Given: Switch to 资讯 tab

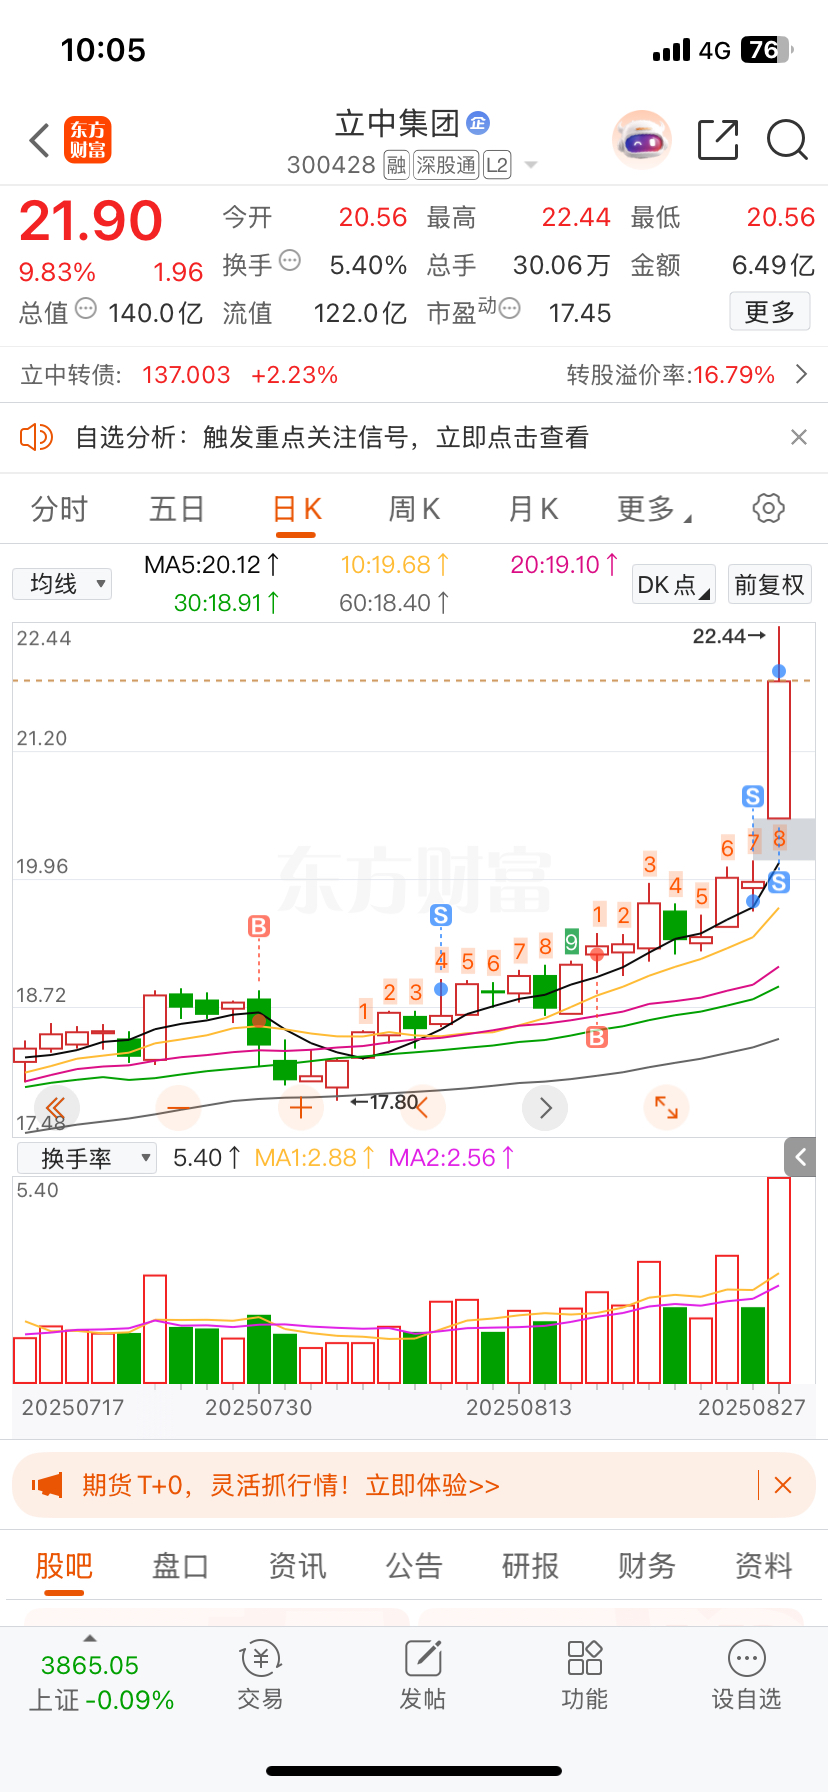Looking at the screenshot, I should (297, 1566).
